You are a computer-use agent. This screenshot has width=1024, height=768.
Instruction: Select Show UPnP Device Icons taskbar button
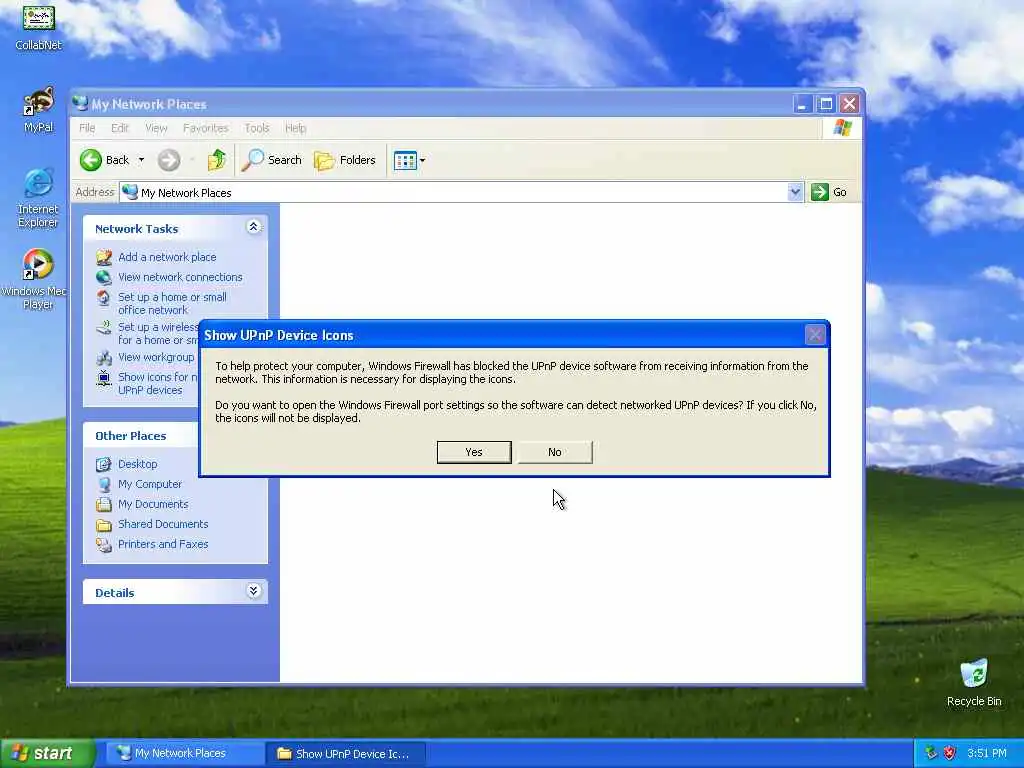click(345, 753)
